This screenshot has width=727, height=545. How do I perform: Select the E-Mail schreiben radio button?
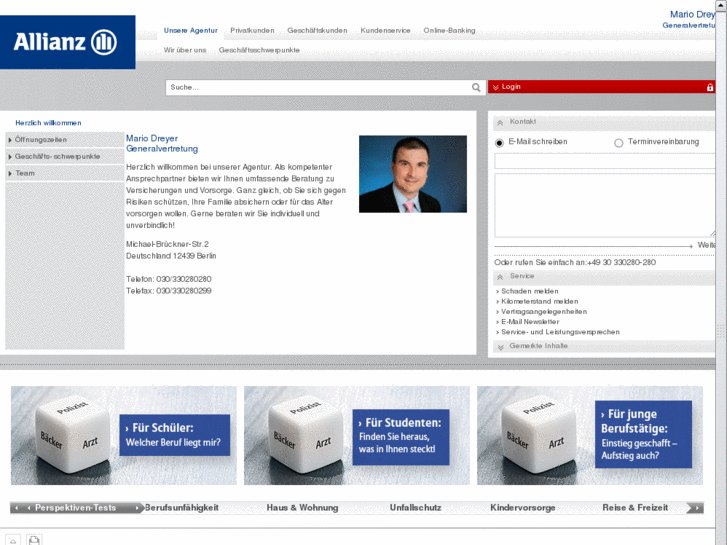coord(499,143)
